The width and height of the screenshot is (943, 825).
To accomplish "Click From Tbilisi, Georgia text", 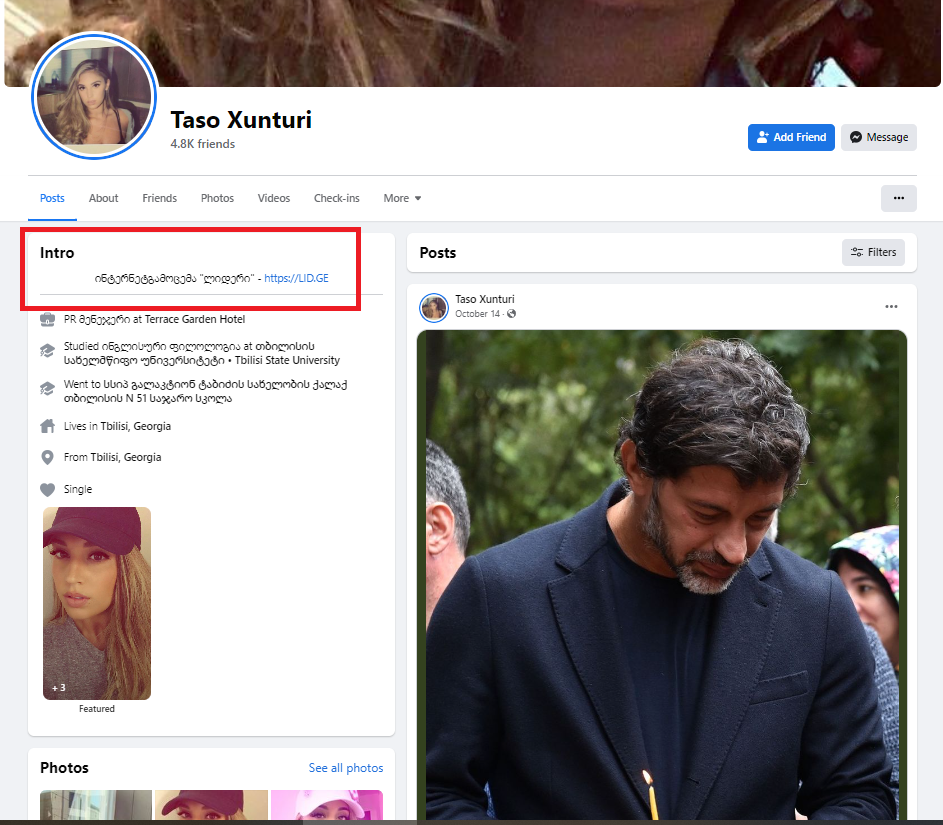I will click(112, 458).
